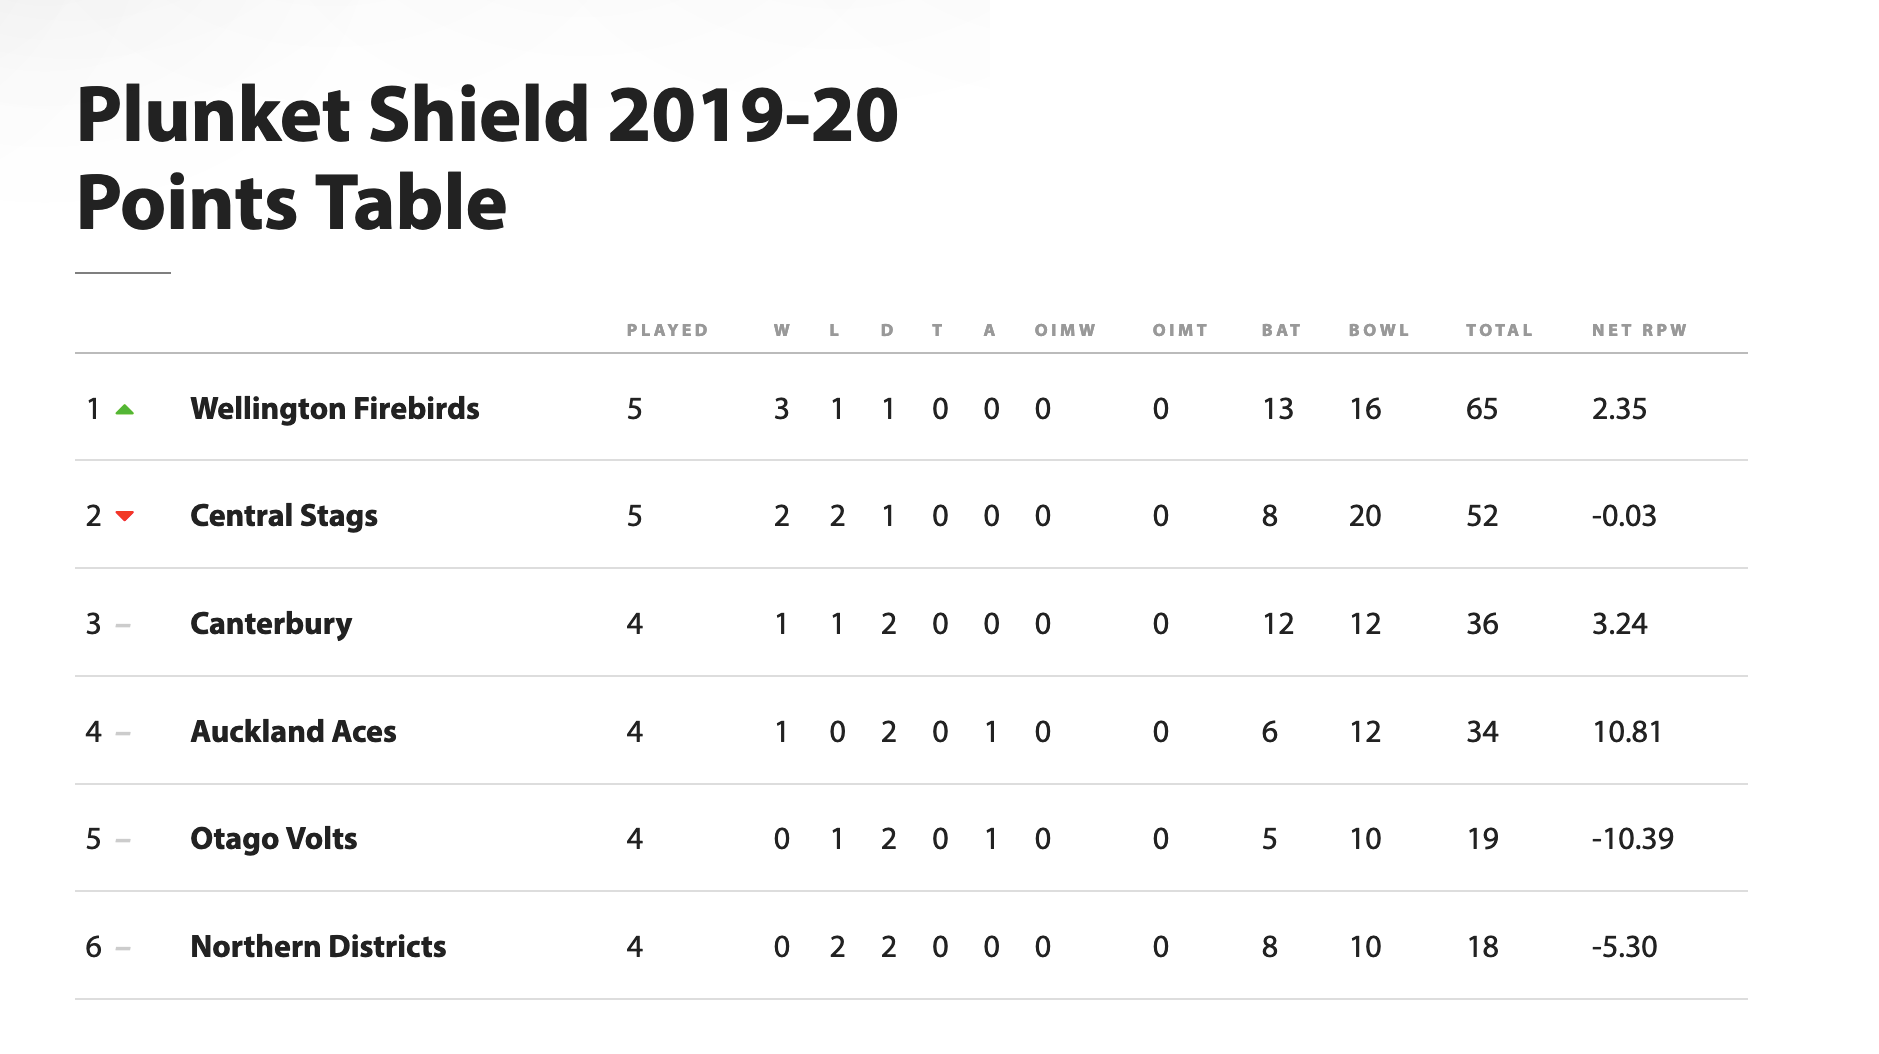This screenshot has width=1879, height=1054.
Task: Open the Wellington Firebirds team link
Action: pyautogui.click(x=334, y=409)
